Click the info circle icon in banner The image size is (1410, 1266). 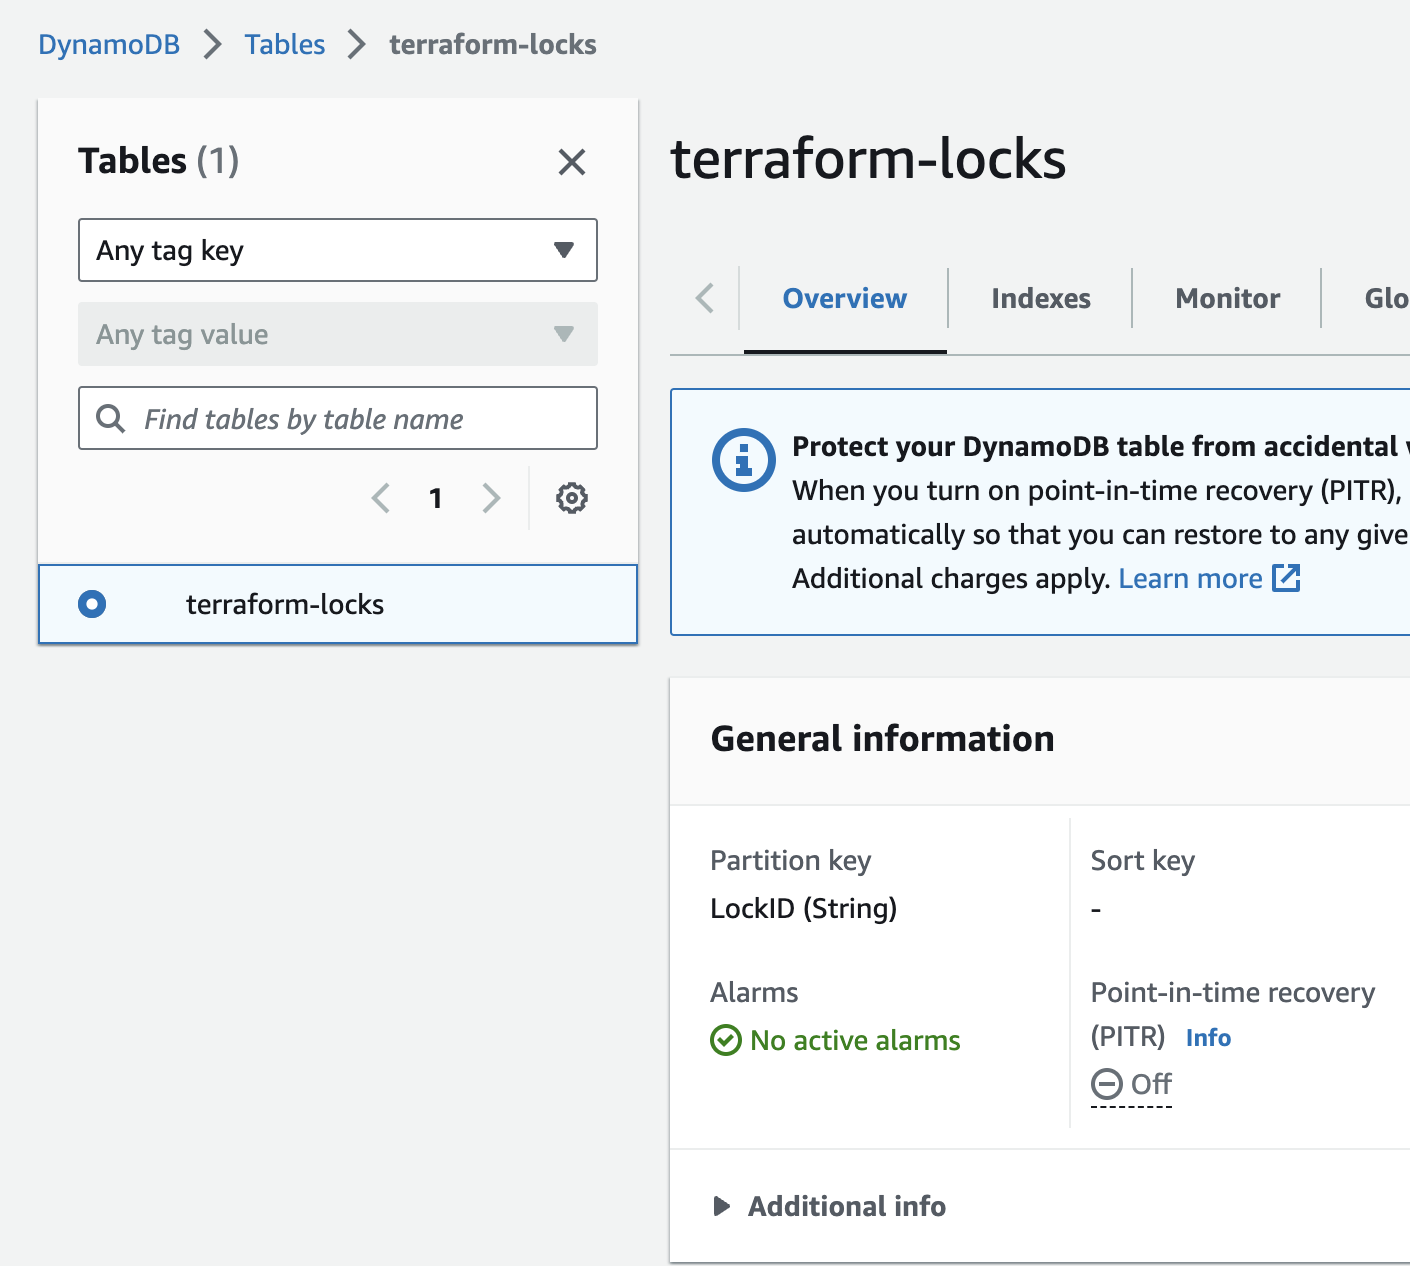click(x=743, y=460)
